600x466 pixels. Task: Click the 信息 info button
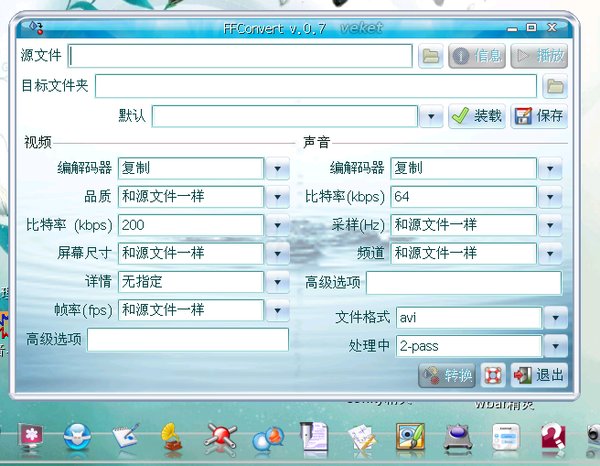[x=477, y=56]
